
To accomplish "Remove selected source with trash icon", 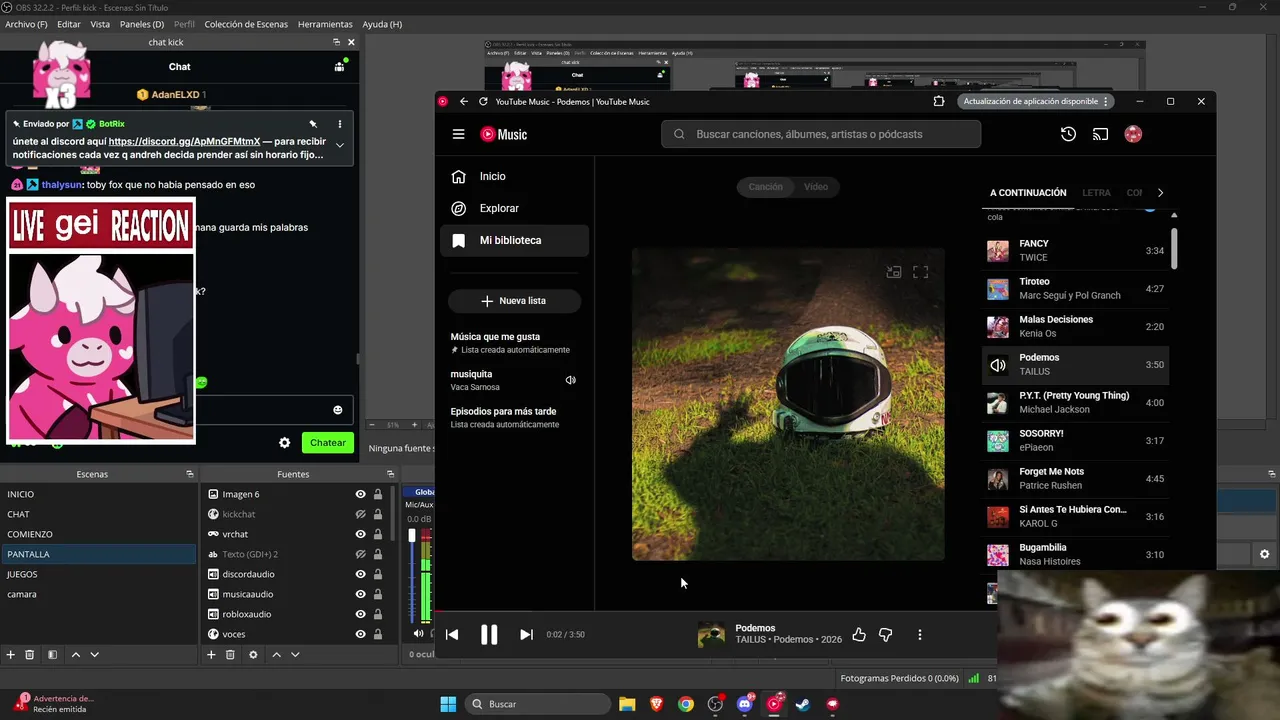I will [230, 654].
